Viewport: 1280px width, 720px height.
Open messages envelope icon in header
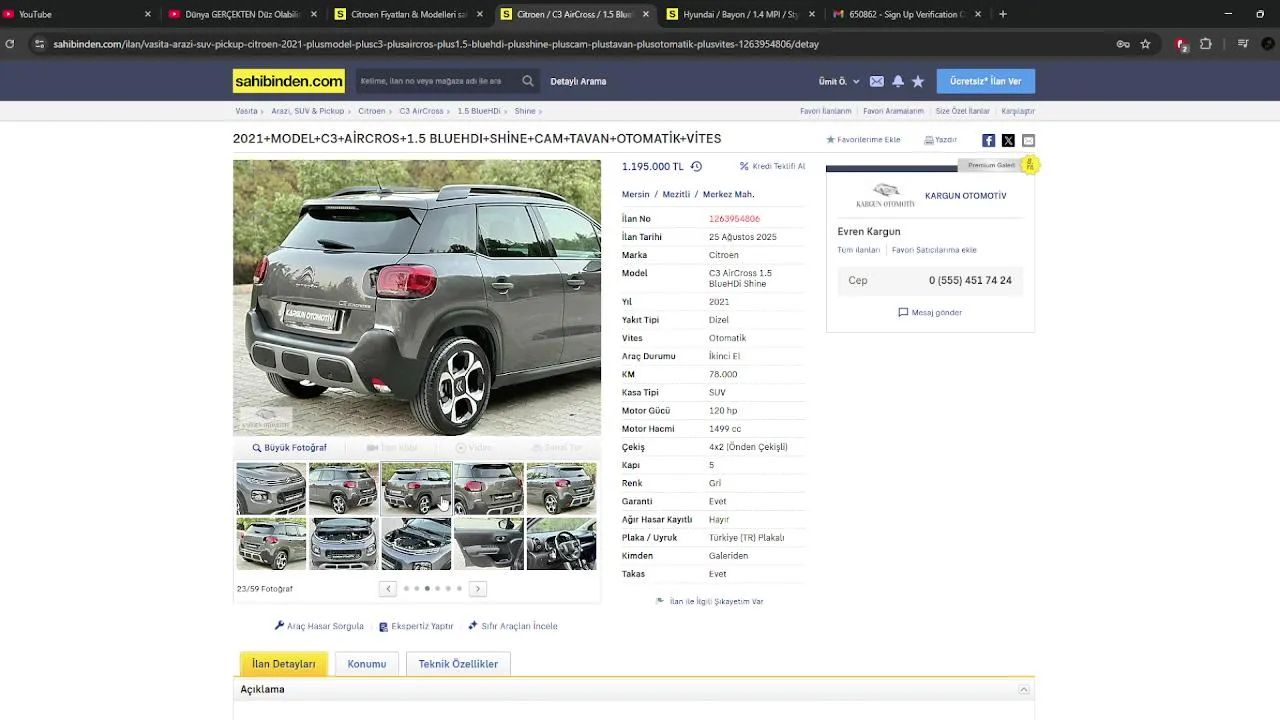pyautogui.click(x=877, y=81)
